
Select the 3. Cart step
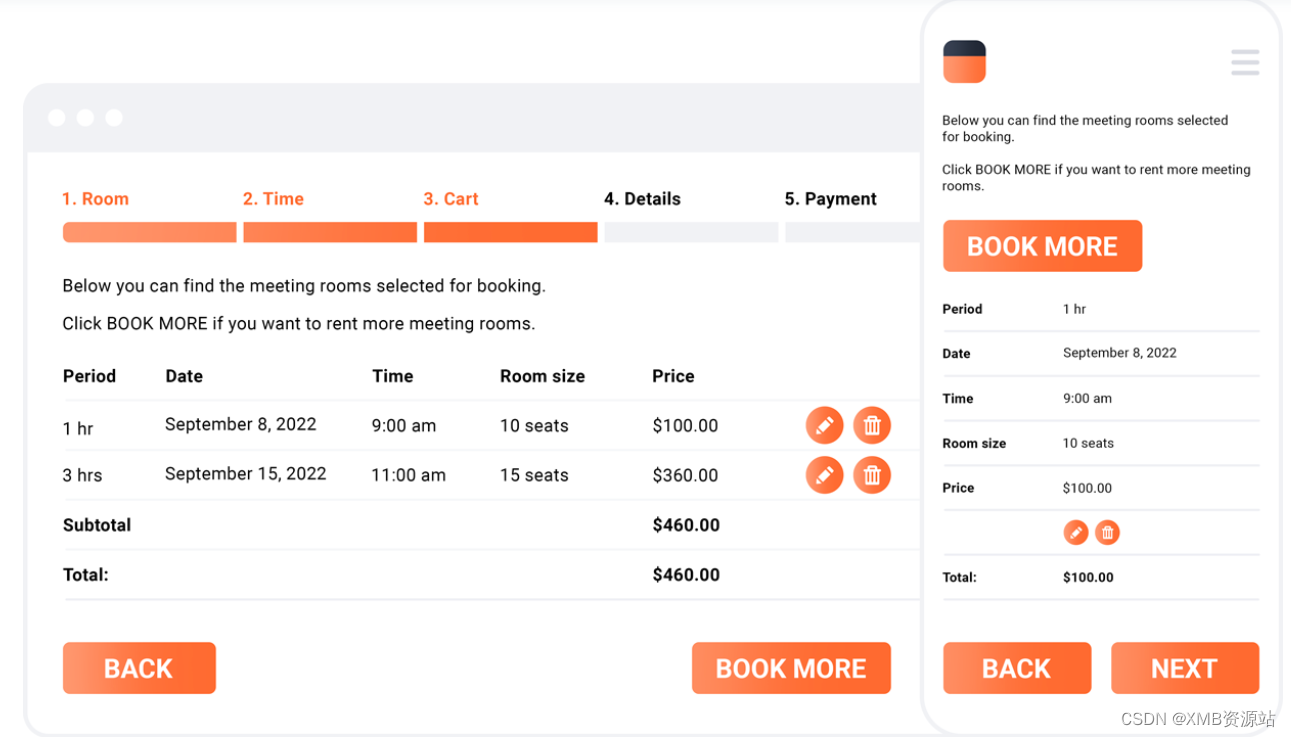click(451, 199)
